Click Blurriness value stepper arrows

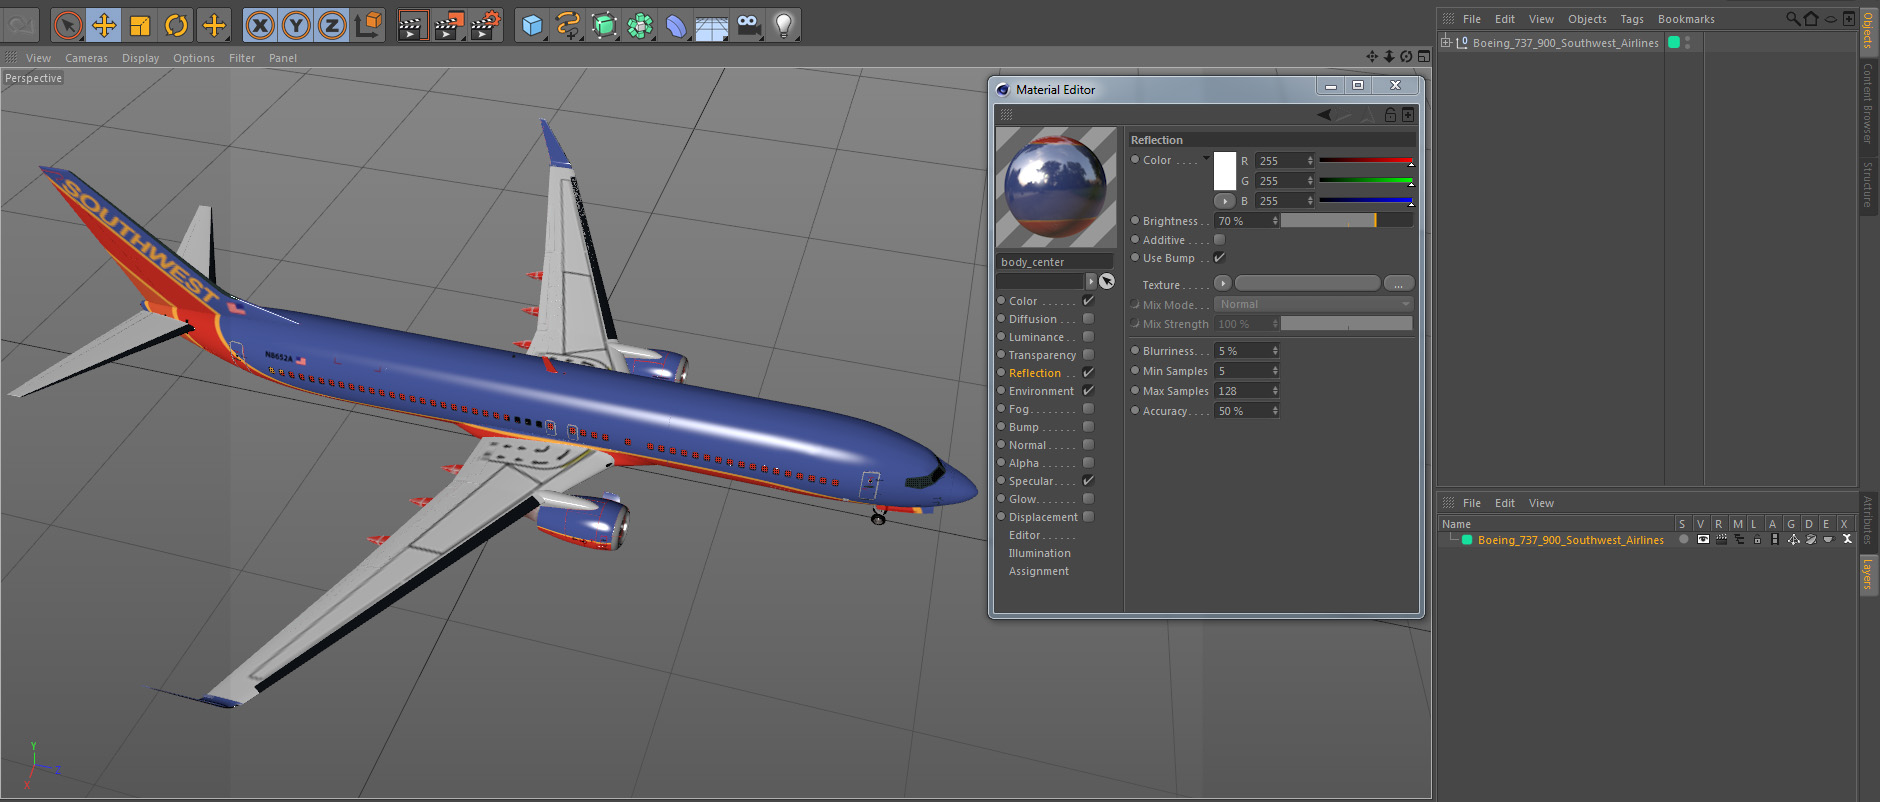coord(1275,351)
